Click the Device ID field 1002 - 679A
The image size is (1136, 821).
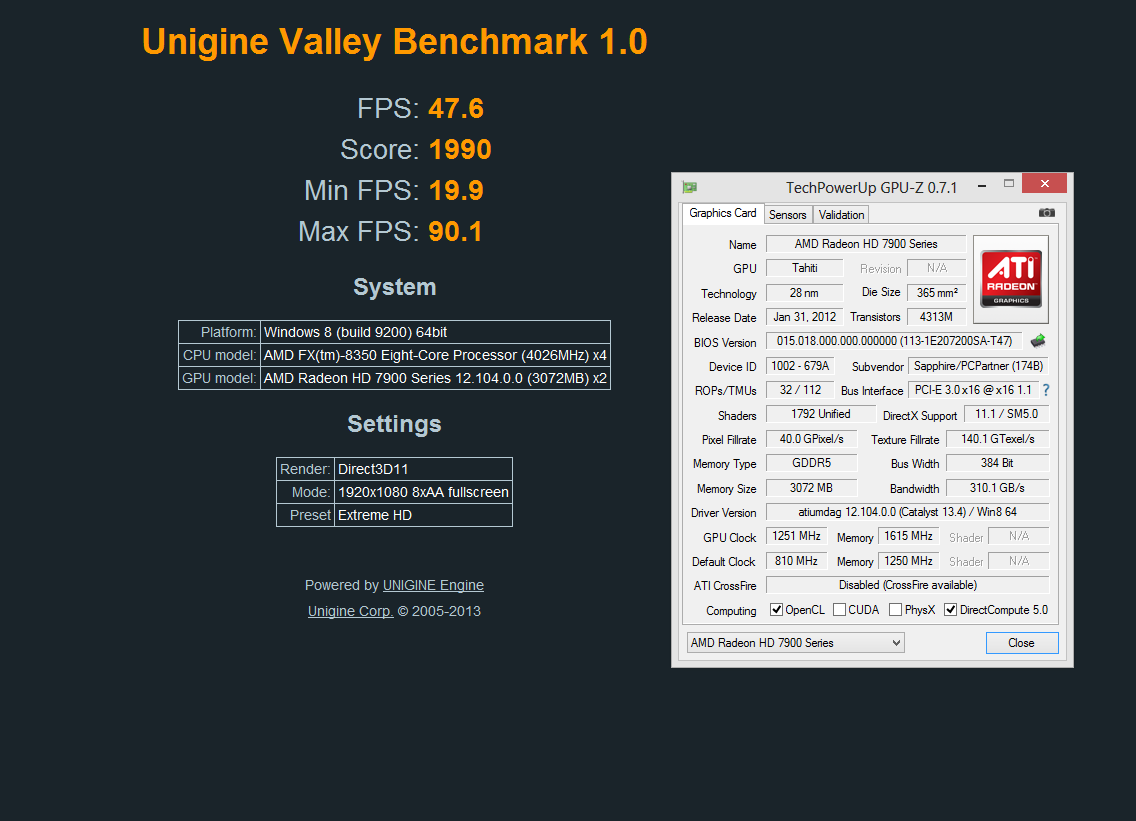point(800,366)
